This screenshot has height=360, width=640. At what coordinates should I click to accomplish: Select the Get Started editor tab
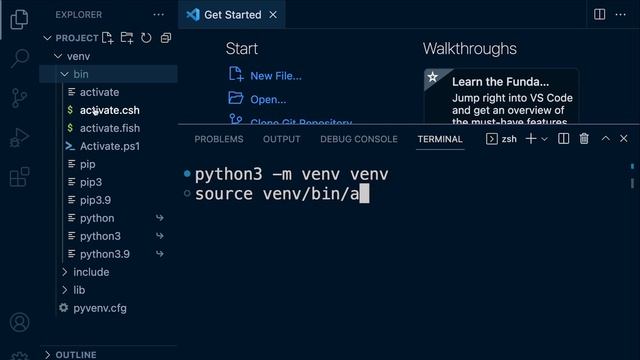click(x=231, y=15)
